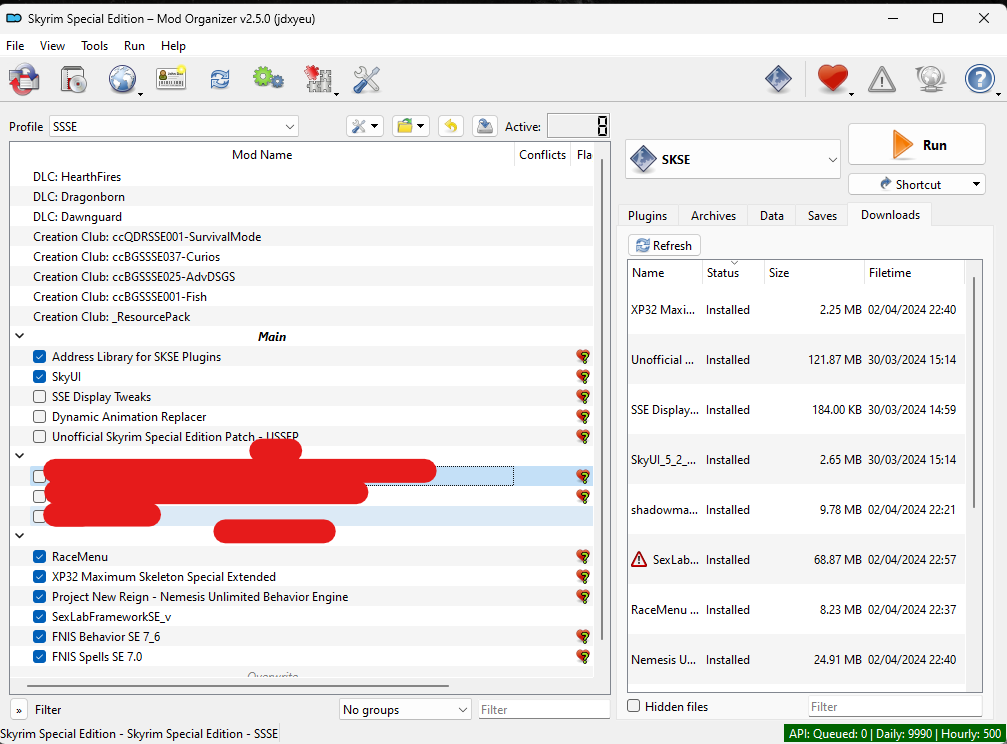Click Dynamic Animation Replacer flag icon

pyautogui.click(x=583, y=416)
